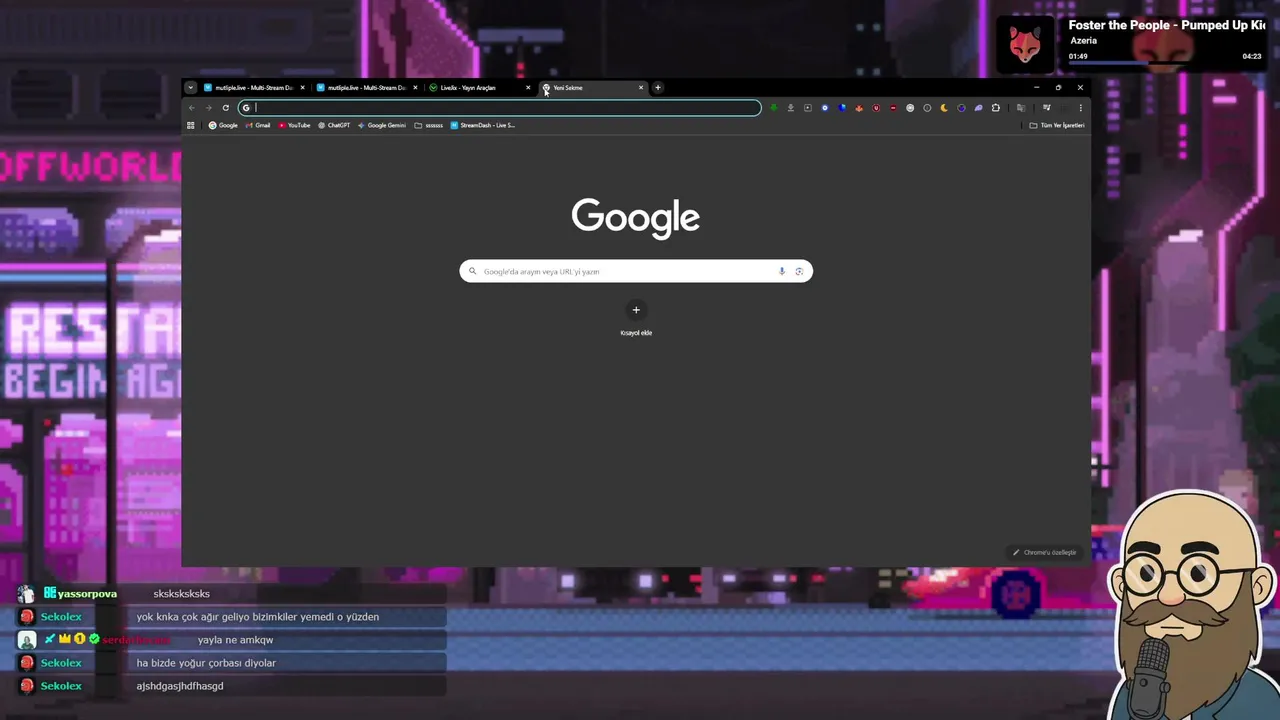Click the blue shield extension icon
Screen dimensions: 1280x720
pos(842,108)
